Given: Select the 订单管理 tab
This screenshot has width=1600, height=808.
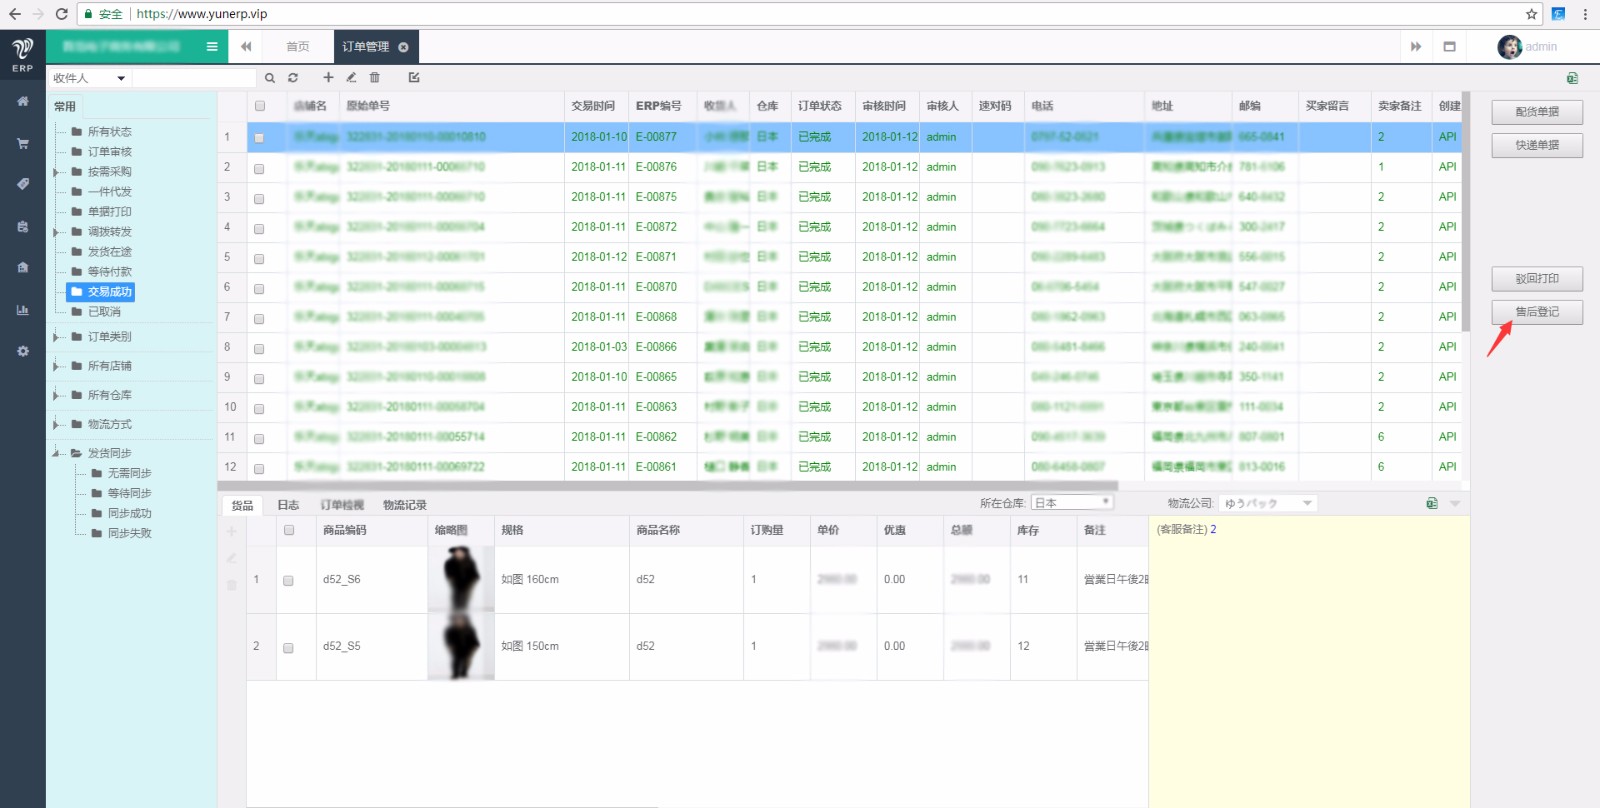Looking at the screenshot, I should click(x=375, y=47).
